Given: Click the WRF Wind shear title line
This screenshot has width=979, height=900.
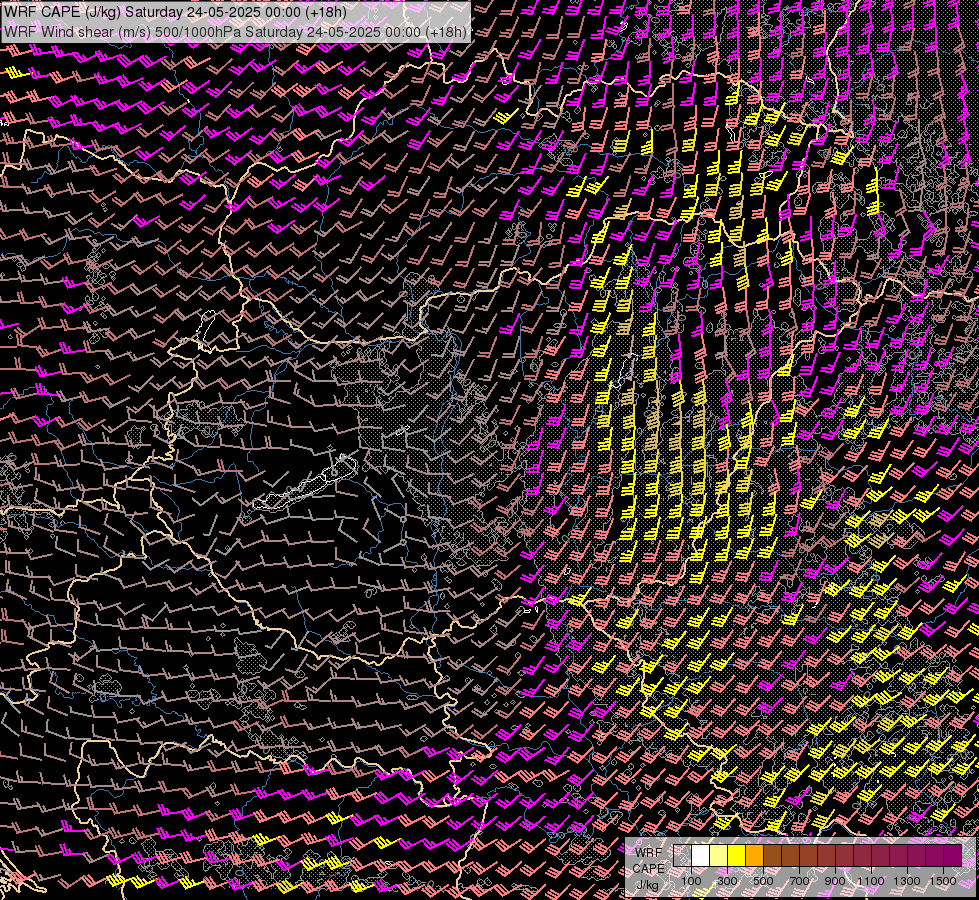Looking at the screenshot, I should [235, 32].
